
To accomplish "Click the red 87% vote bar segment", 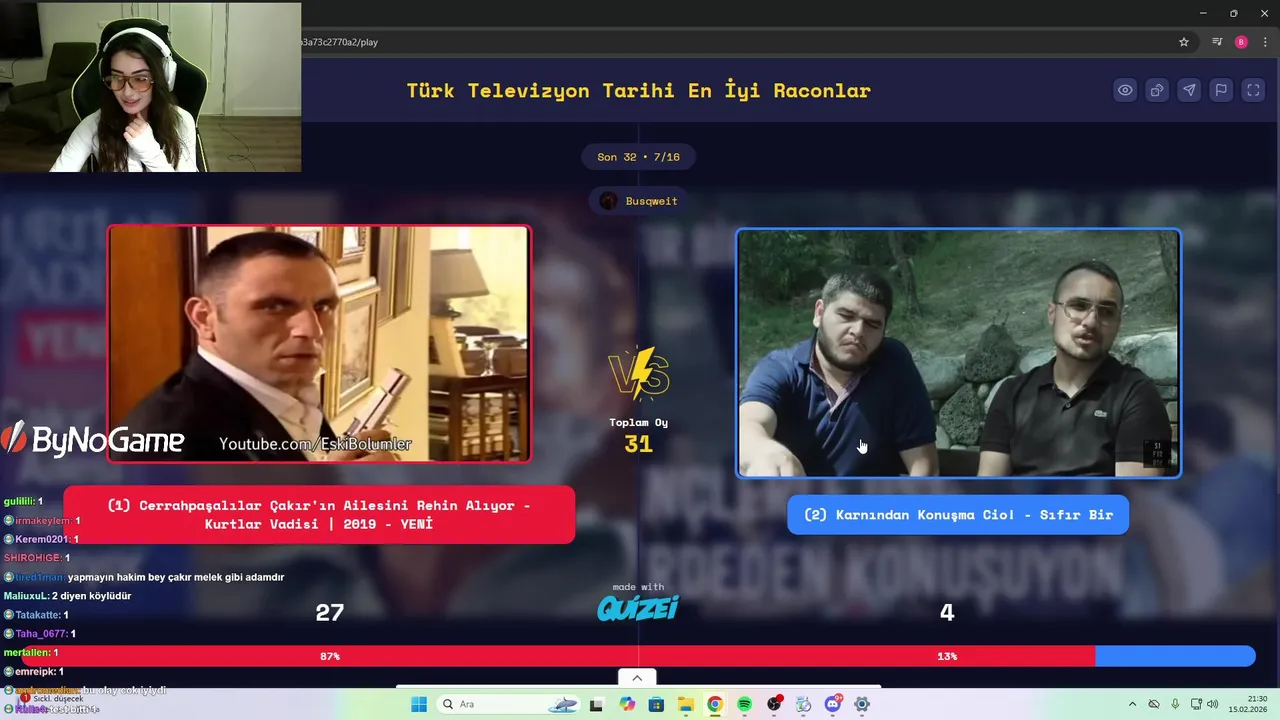I will point(560,656).
